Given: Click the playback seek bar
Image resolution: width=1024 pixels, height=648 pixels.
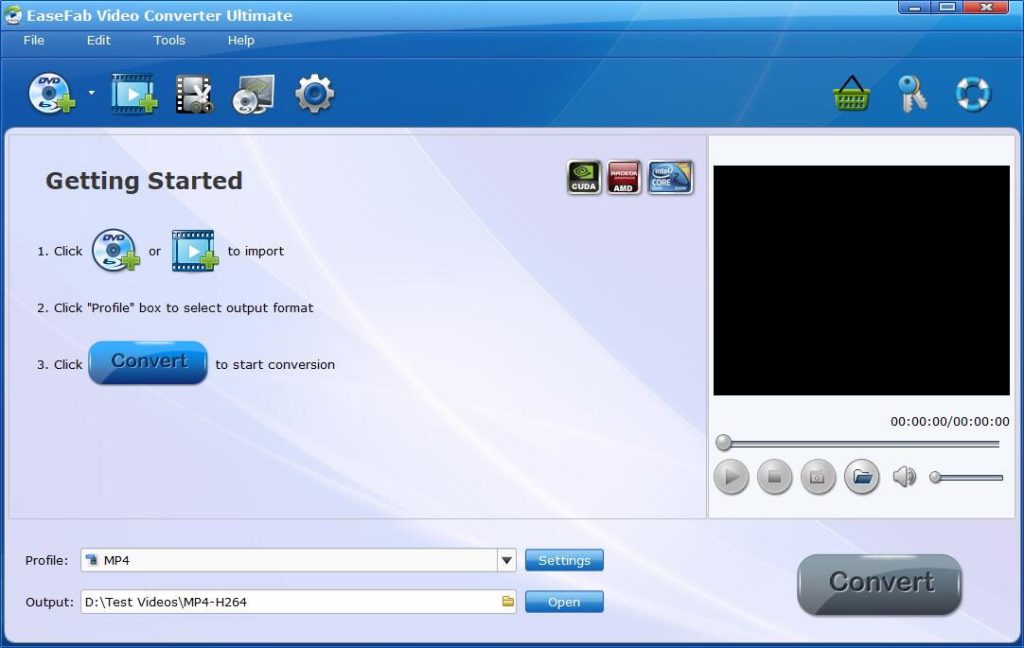Looking at the screenshot, I should click(858, 443).
